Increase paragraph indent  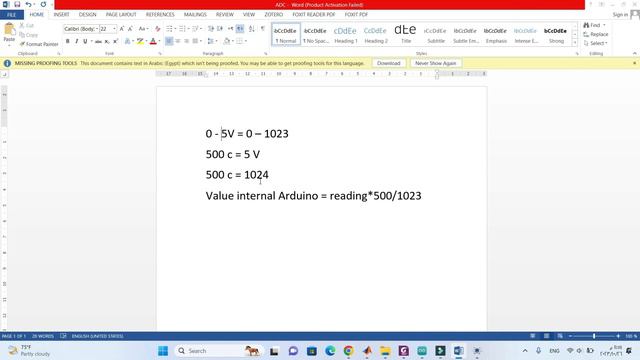[x=220, y=29]
